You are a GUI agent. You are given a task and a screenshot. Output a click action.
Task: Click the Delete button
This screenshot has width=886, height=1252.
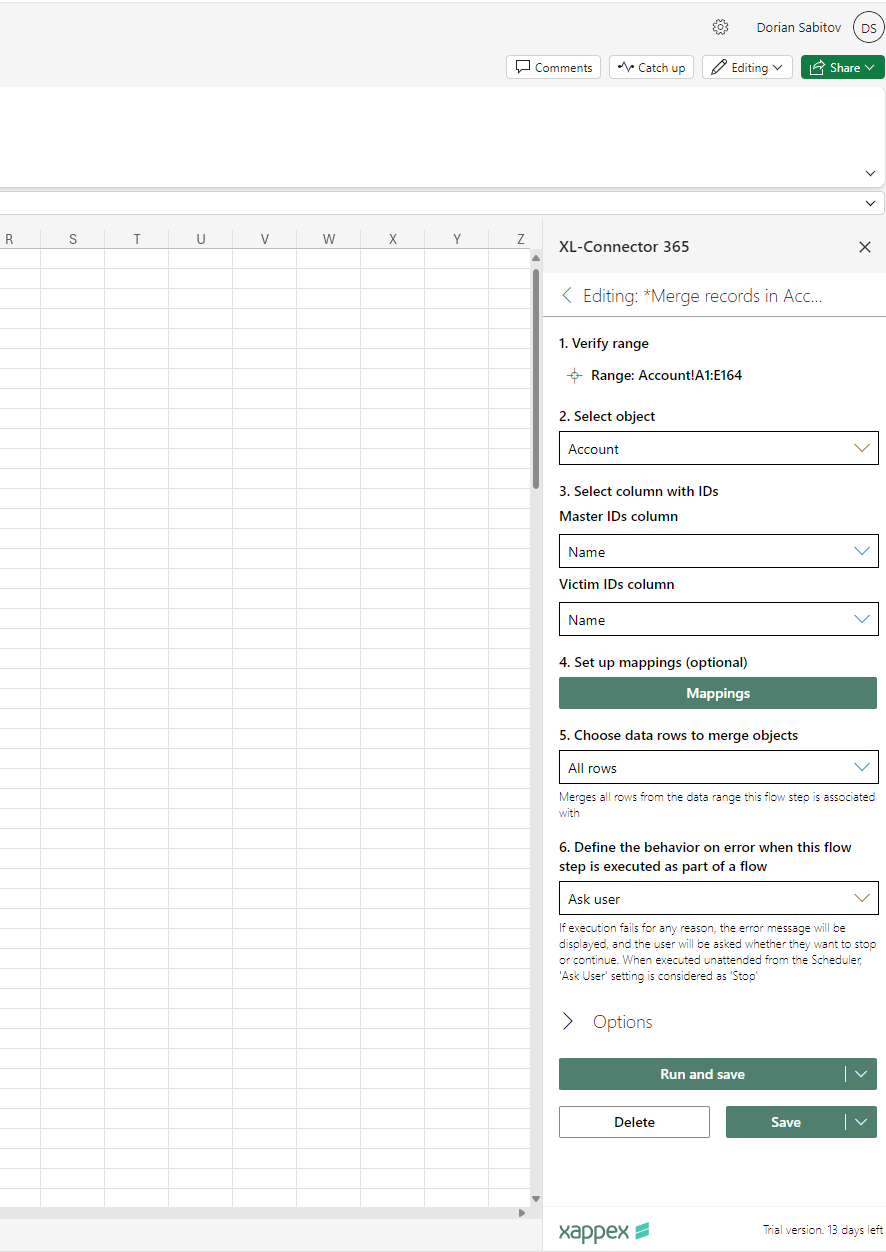634,1122
